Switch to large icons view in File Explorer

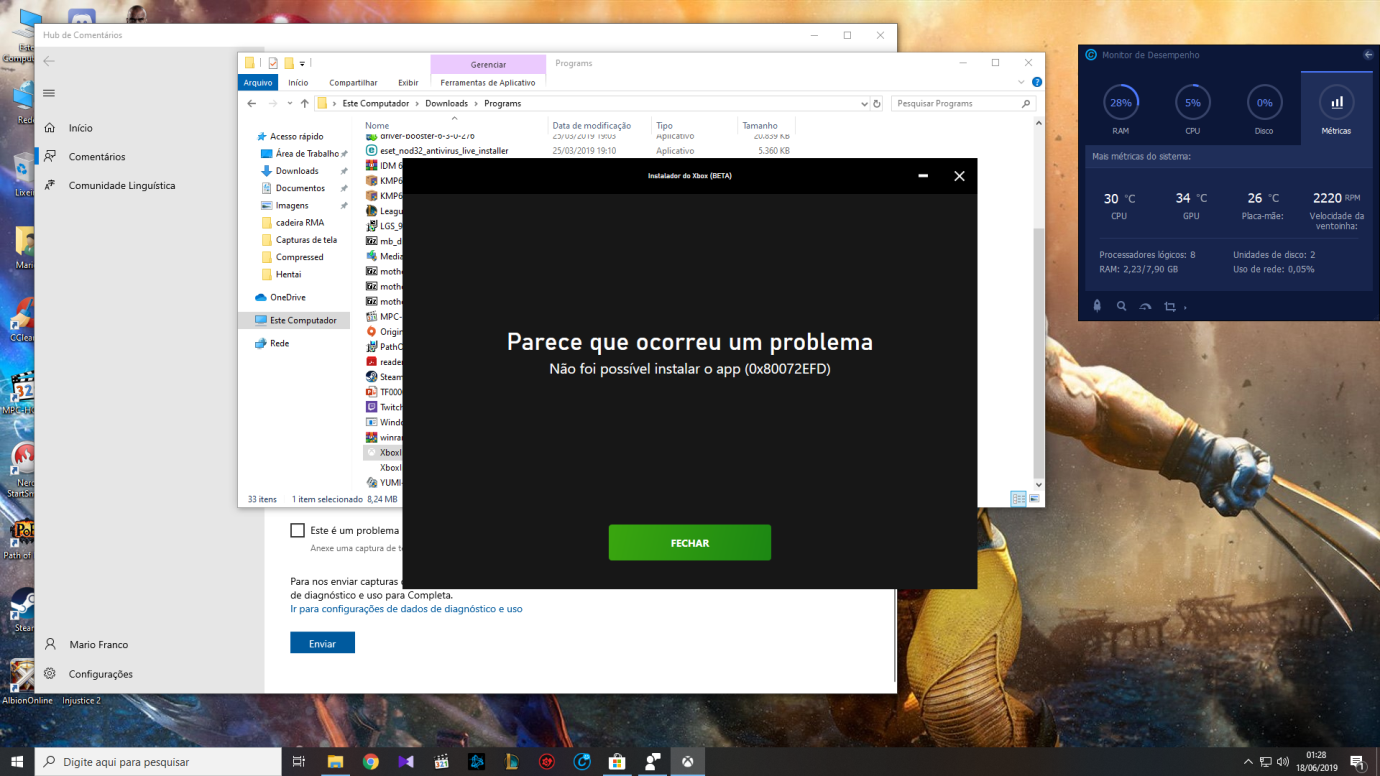coord(1034,498)
